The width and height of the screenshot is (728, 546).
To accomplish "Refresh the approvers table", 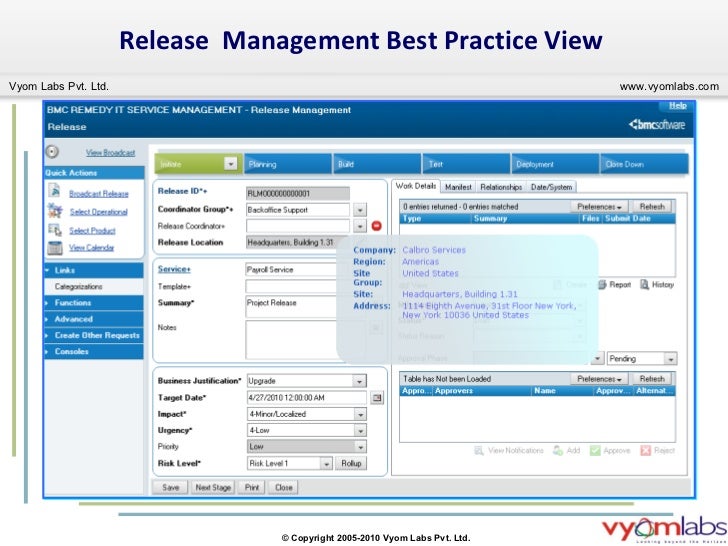I will coord(652,379).
